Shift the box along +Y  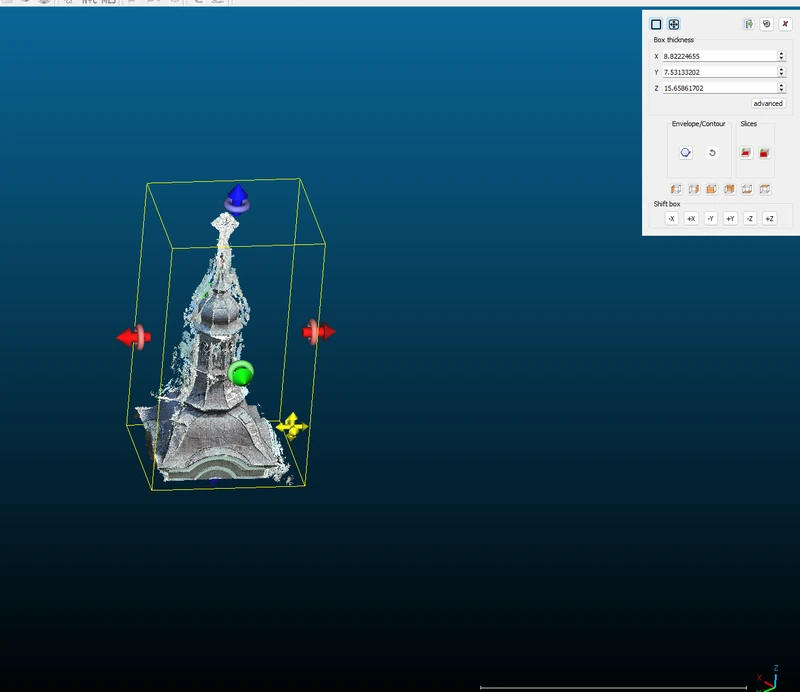[x=730, y=218]
